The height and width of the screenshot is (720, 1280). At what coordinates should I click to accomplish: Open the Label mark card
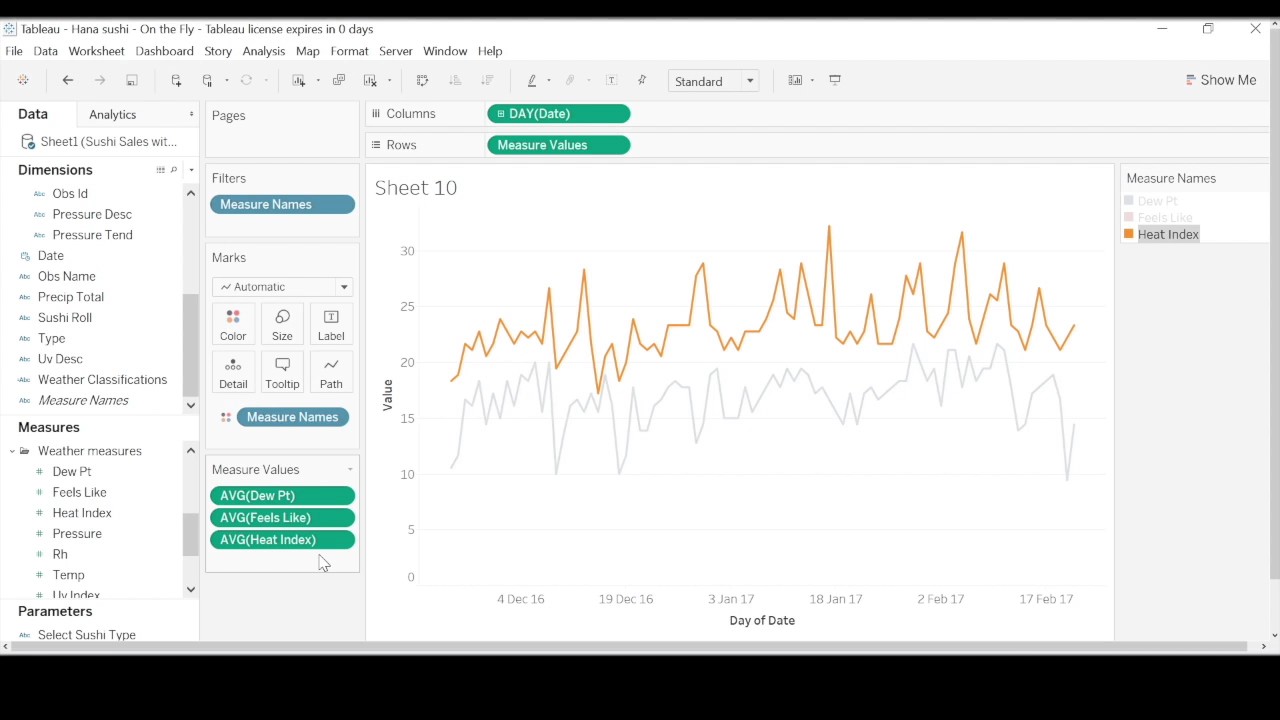click(x=331, y=324)
